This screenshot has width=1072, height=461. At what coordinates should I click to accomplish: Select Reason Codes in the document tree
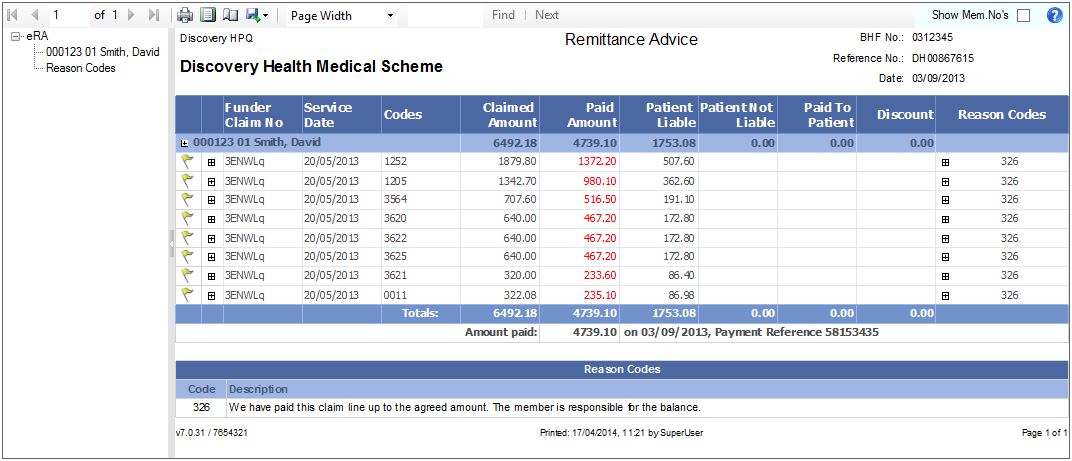click(80, 68)
